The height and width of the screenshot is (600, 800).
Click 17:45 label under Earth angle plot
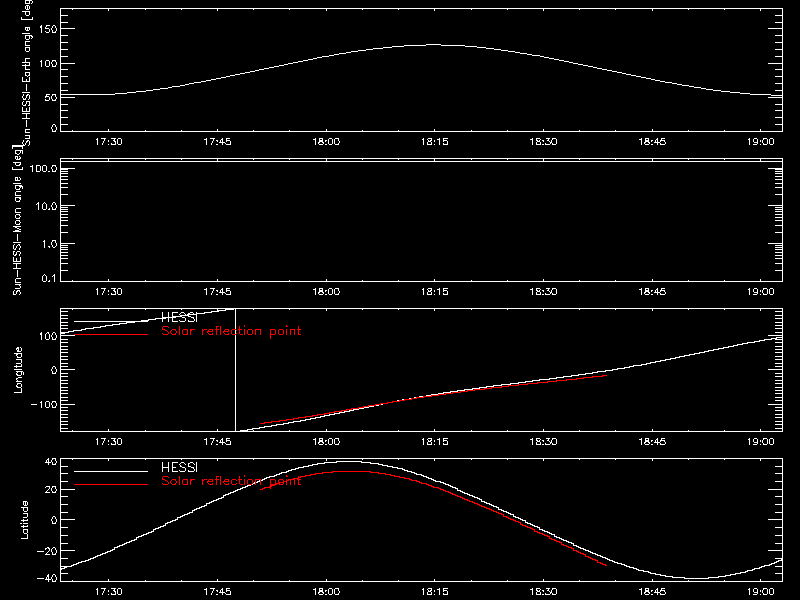tap(217, 141)
